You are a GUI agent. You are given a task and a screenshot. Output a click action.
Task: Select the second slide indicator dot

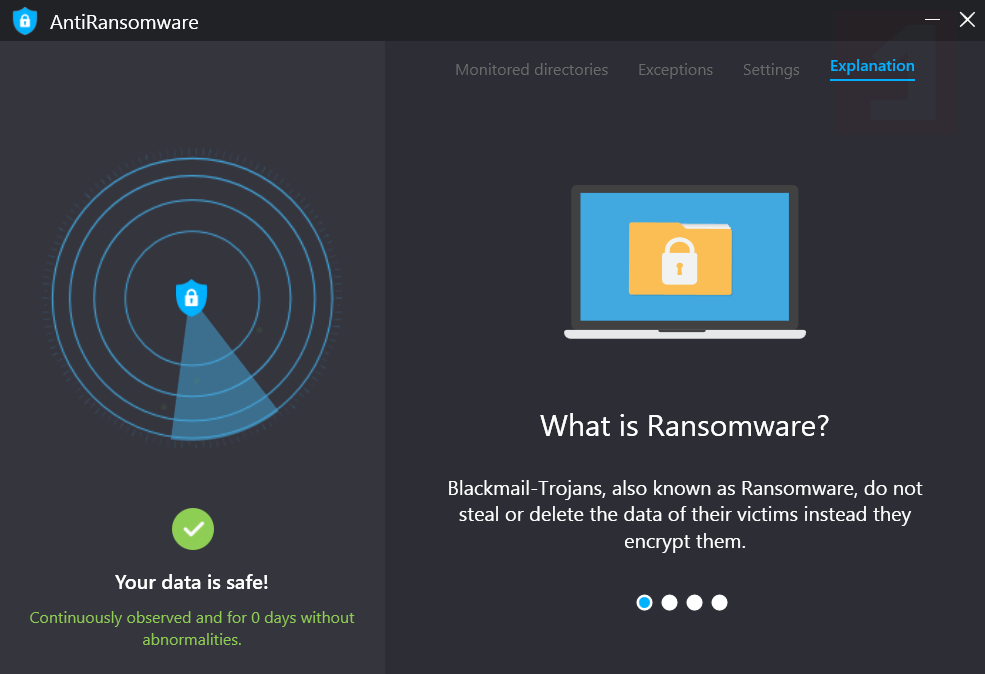(670, 602)
